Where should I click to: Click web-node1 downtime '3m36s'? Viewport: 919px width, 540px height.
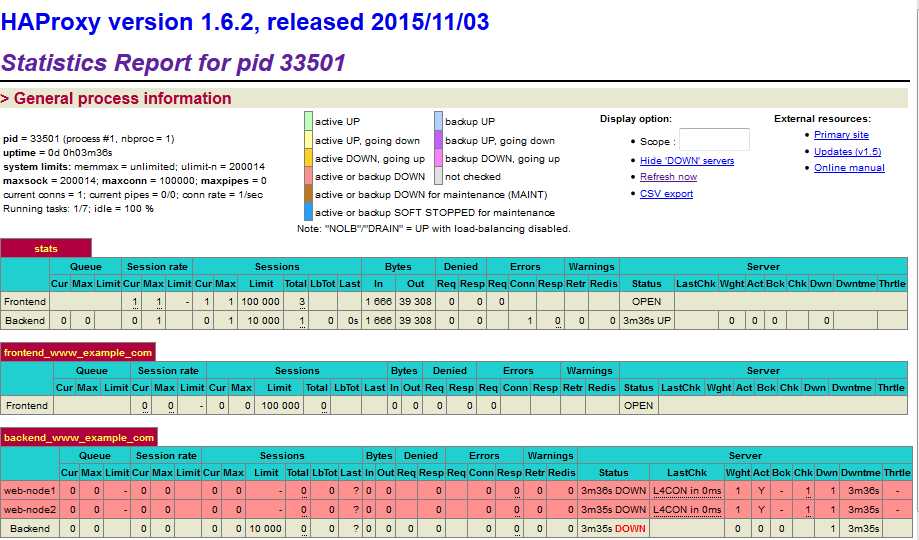pos(863,491)
